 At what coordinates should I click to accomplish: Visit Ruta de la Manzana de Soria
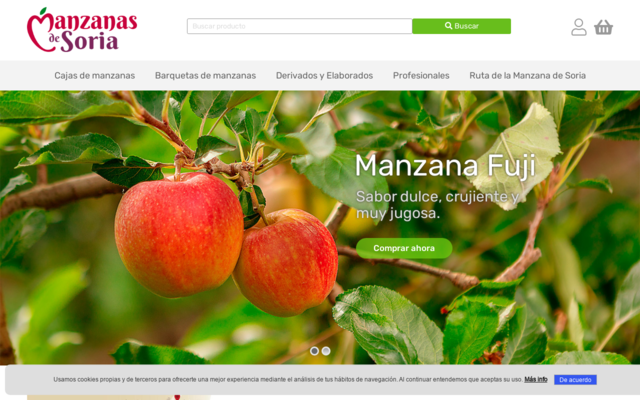point(527,76)
